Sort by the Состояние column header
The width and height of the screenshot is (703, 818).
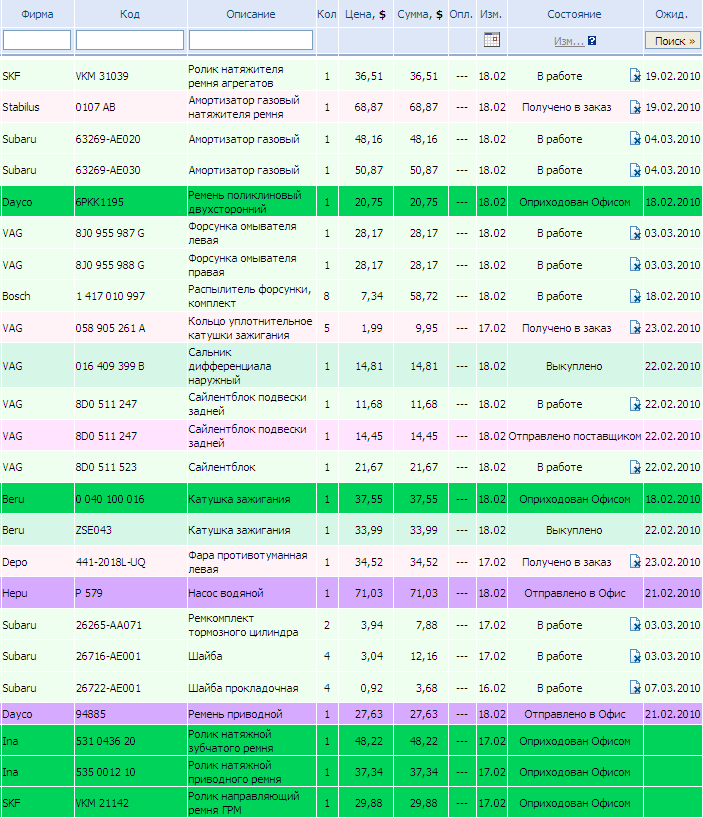pos(574,14)
